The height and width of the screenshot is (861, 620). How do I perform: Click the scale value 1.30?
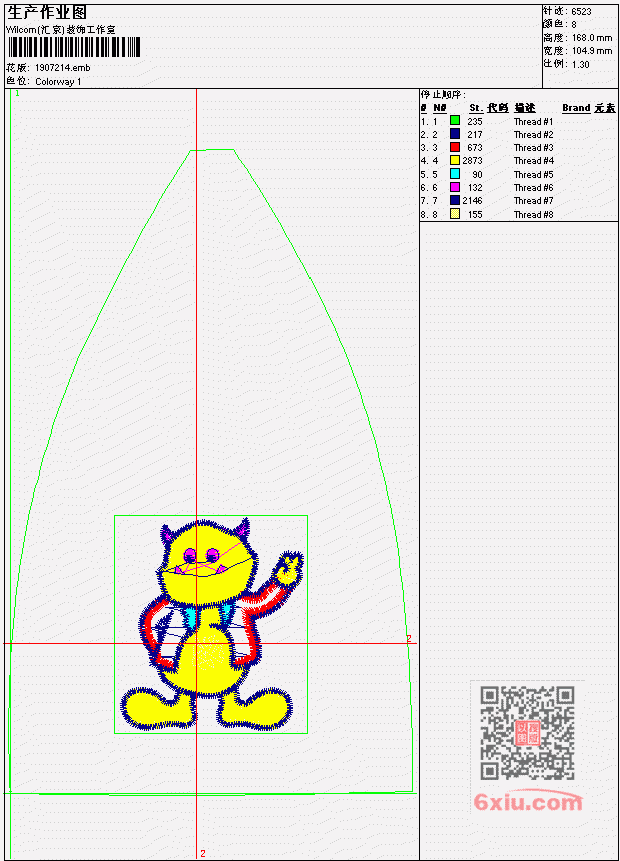[x=580, y=64]
